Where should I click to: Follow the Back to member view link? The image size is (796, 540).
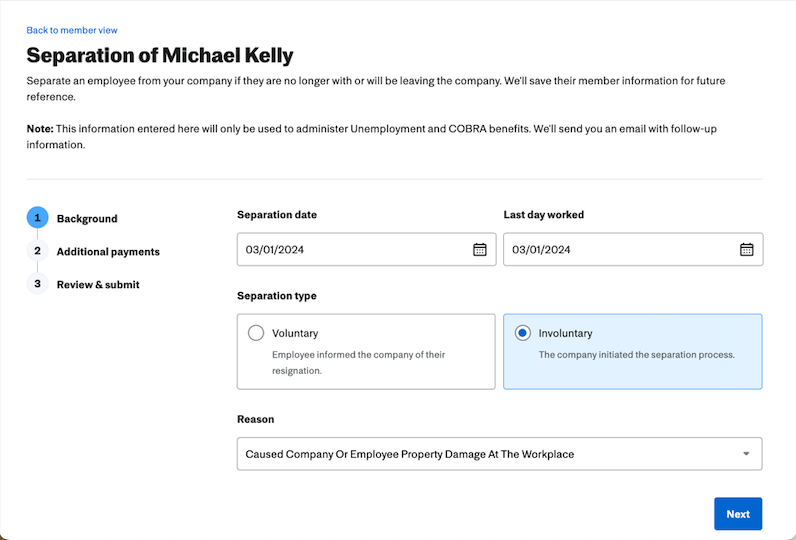[72, 30]
